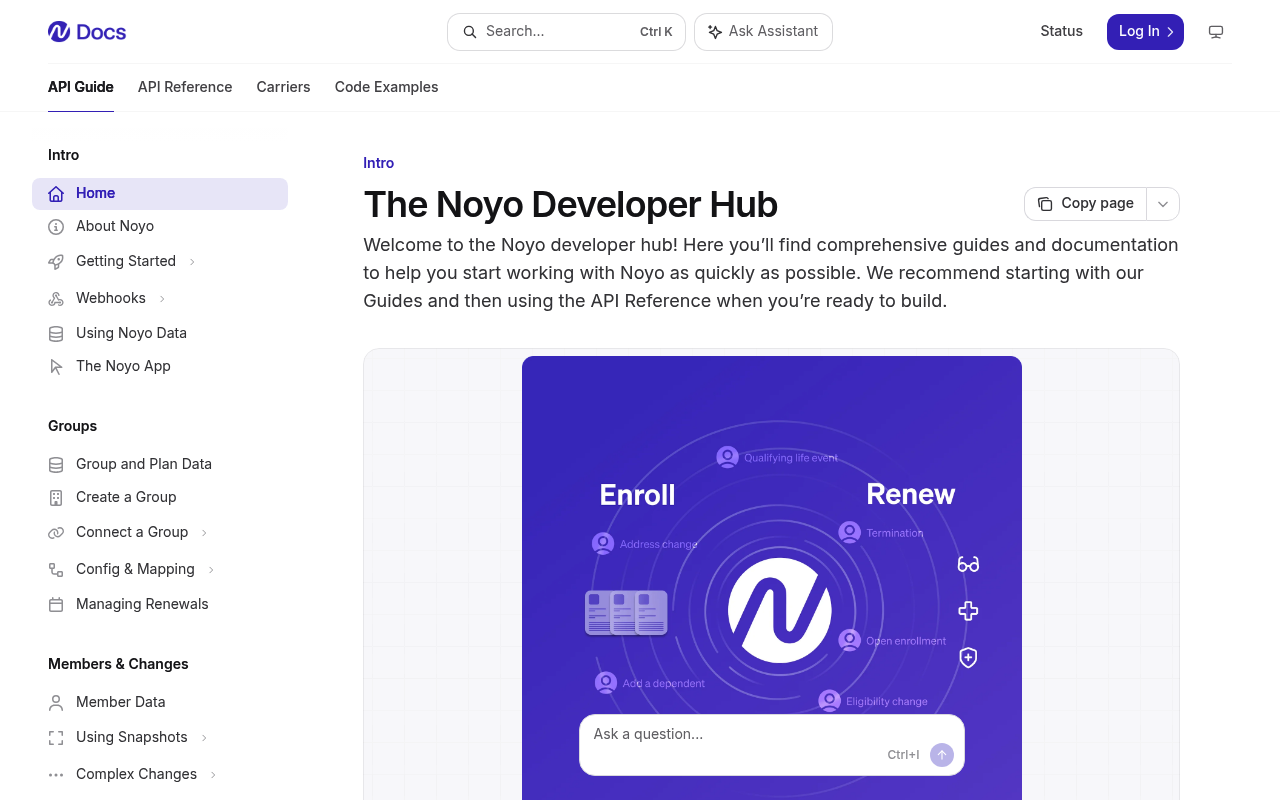The width and height of the screenshot is (1280, 800).
Task: Go to the Code Examples tab
Action: click(x=387, y=87)
